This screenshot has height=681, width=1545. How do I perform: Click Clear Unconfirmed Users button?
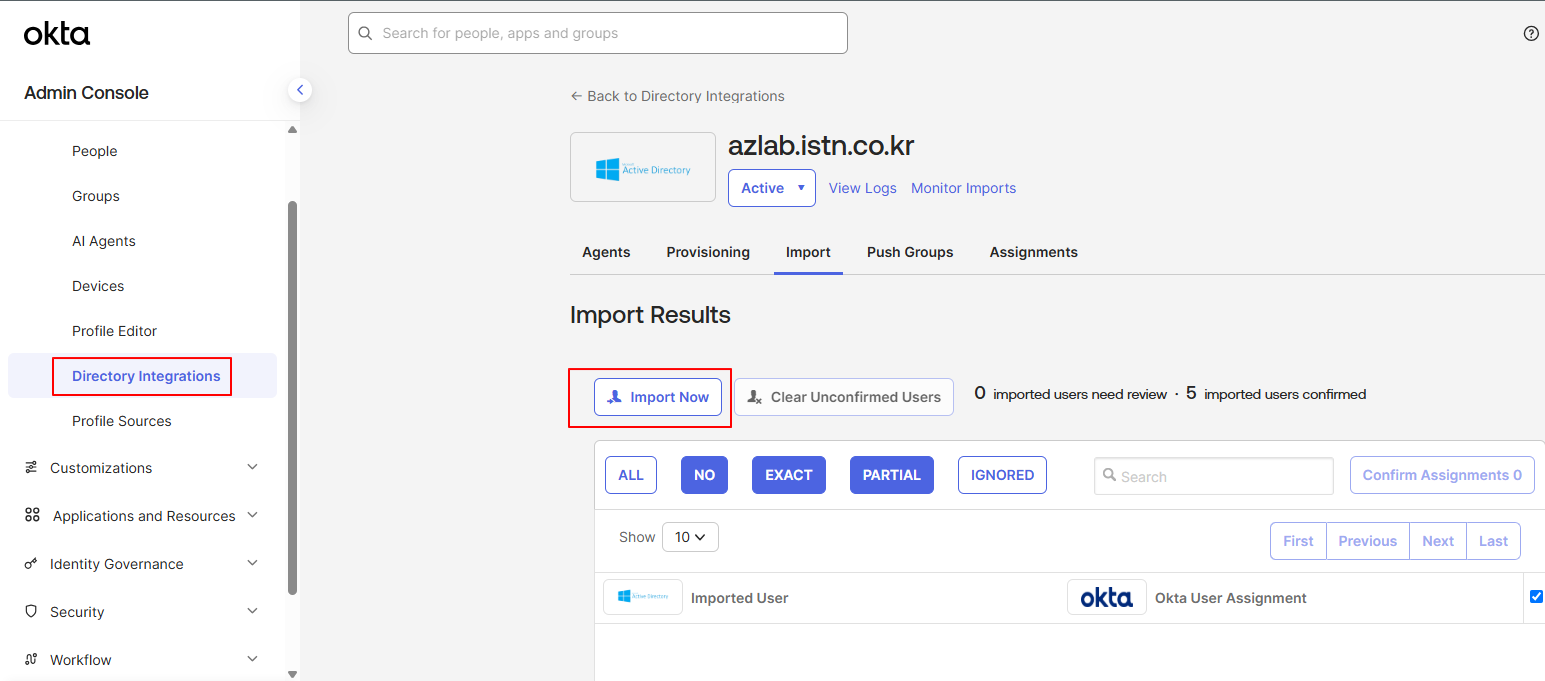point(844,397)
